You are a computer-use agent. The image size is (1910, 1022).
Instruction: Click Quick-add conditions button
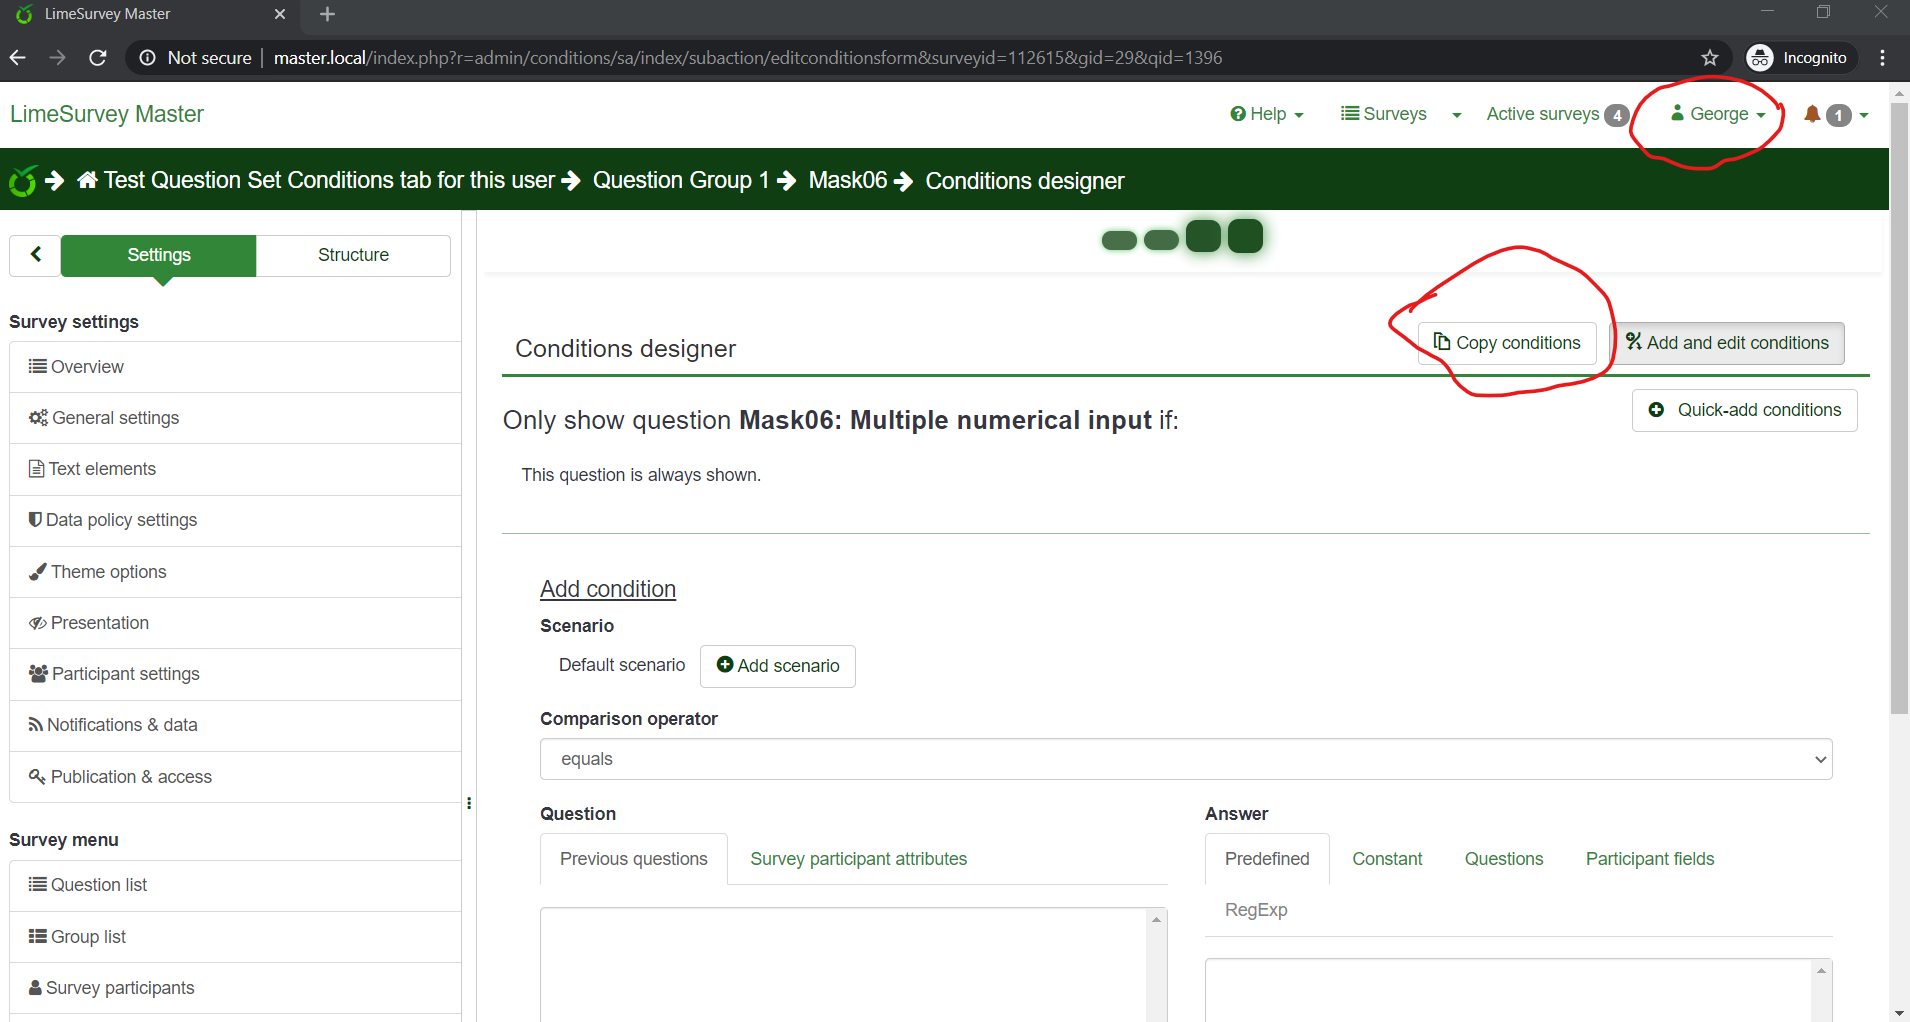1744,410
